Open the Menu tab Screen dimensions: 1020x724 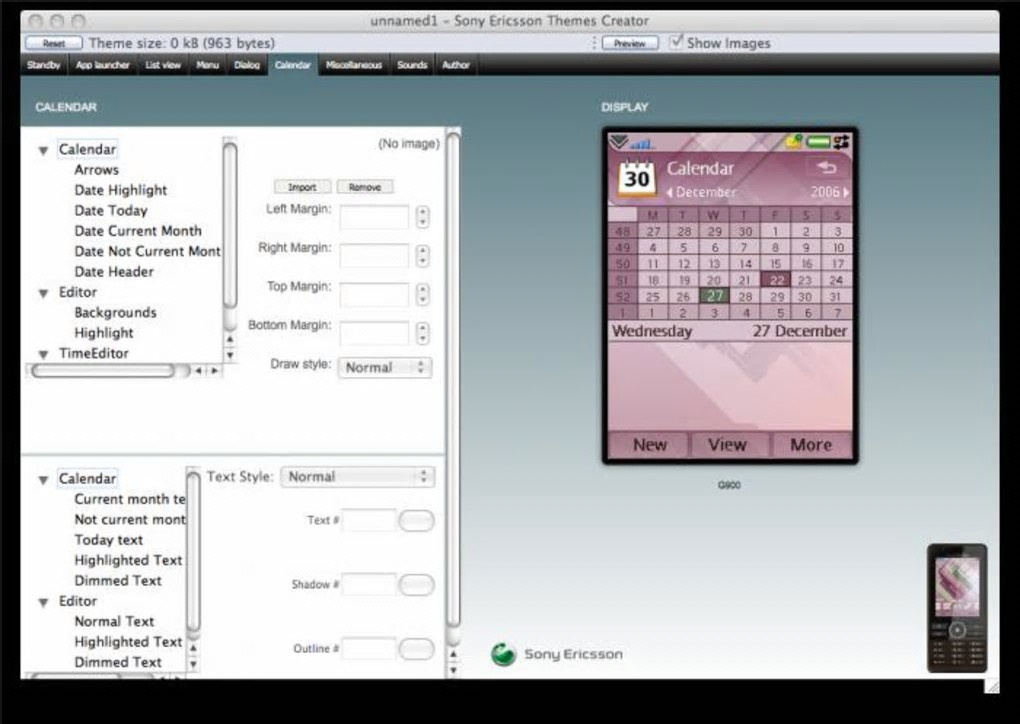pyautogui.click(x=208, y=65)
